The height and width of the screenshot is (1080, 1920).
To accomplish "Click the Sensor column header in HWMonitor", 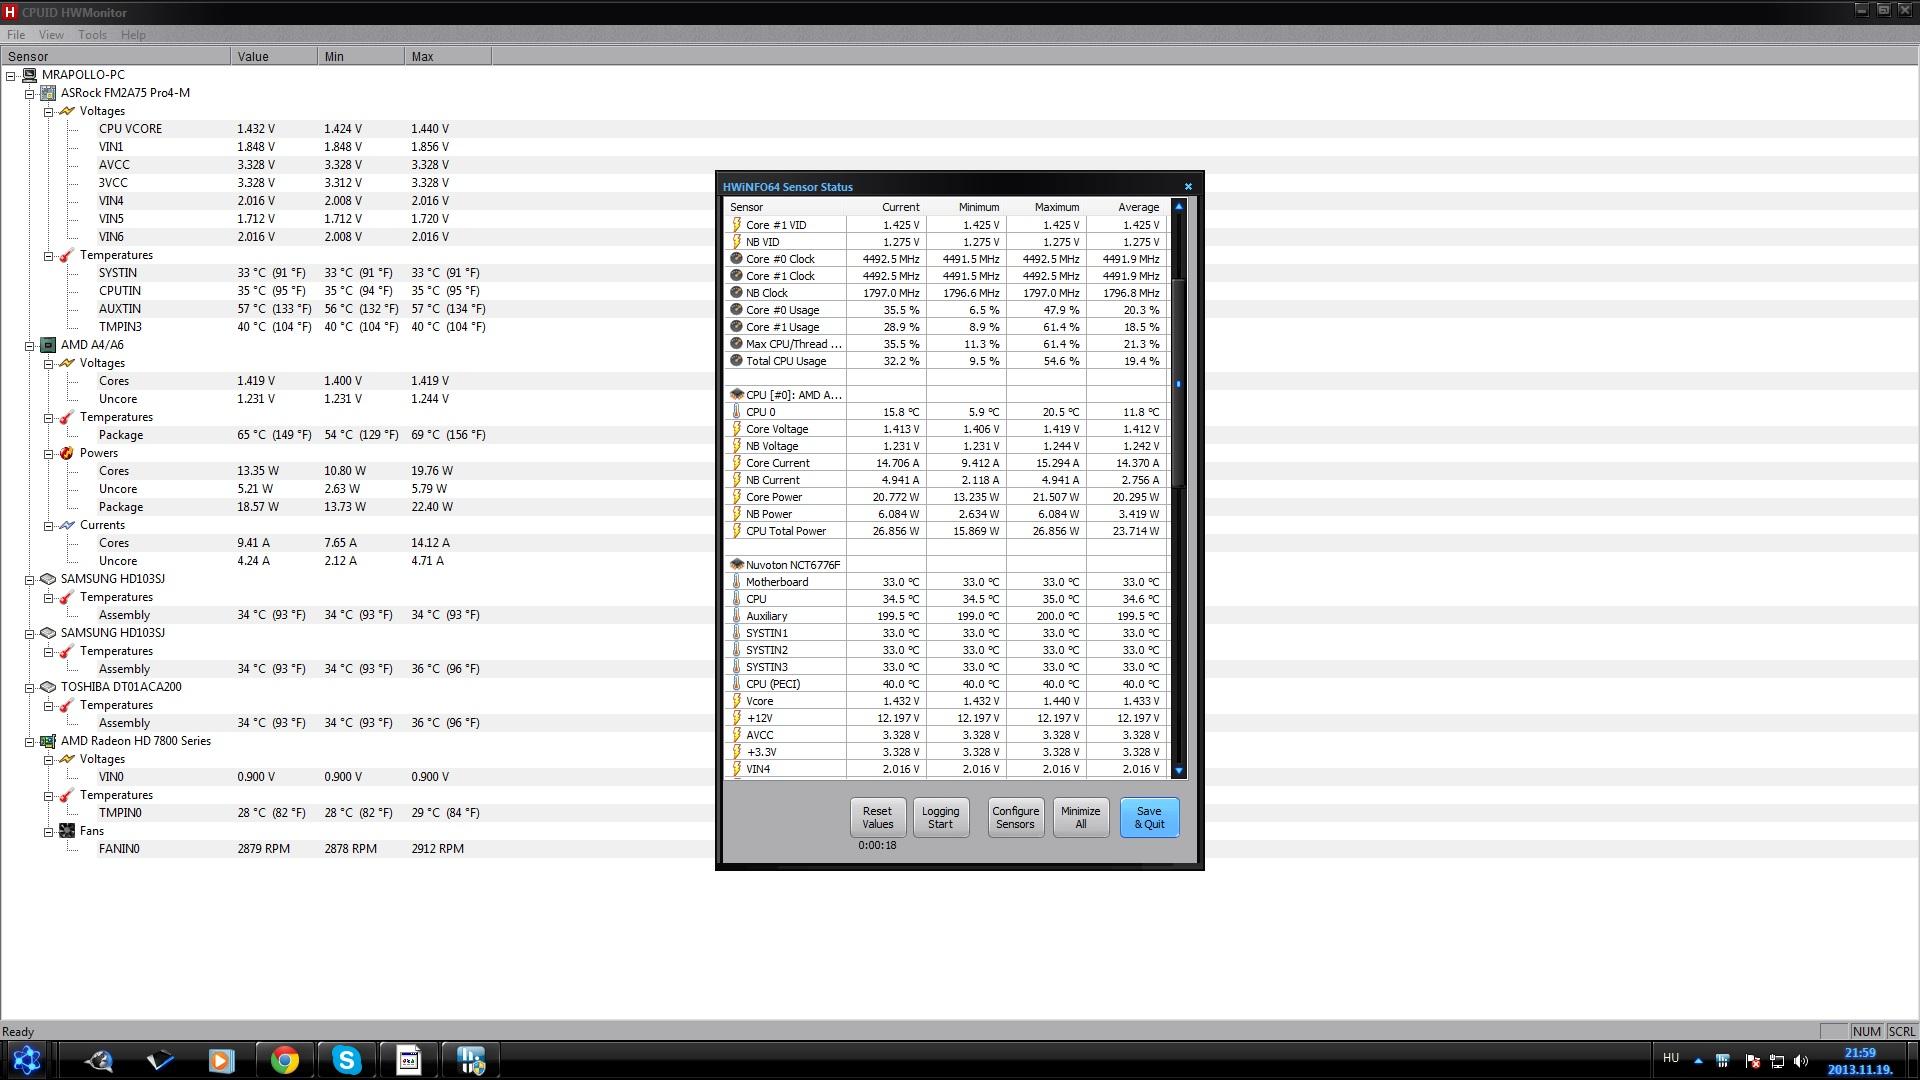I will pyautogui.click(x=116, y=57).
